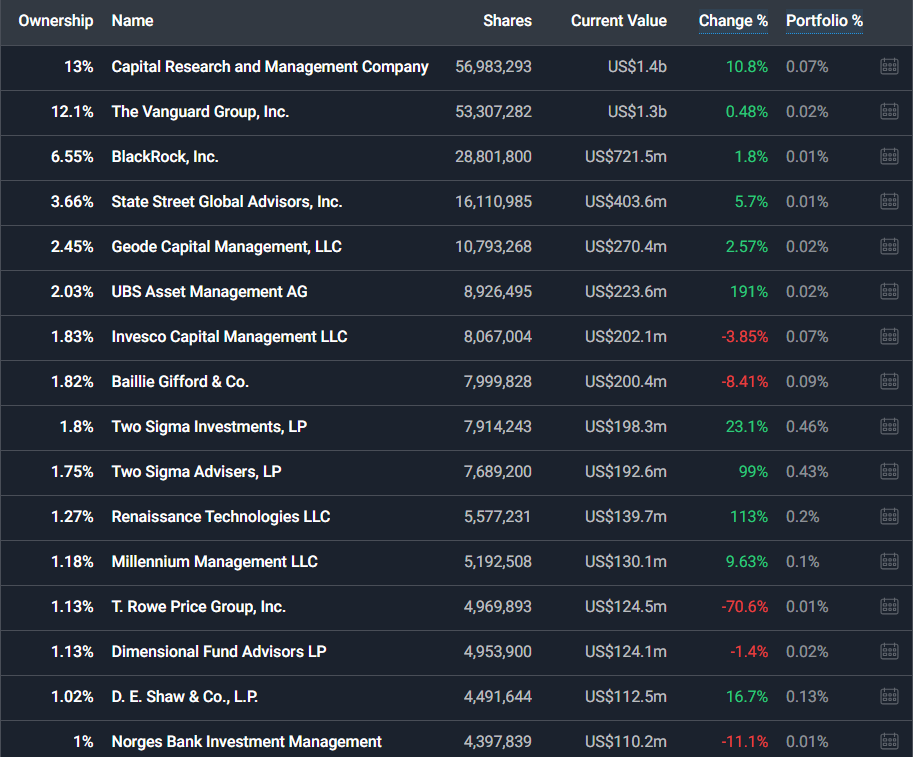Select Norges Bank Investment Management name
Screen dimensions: 913x757
[x=246, y=741]
